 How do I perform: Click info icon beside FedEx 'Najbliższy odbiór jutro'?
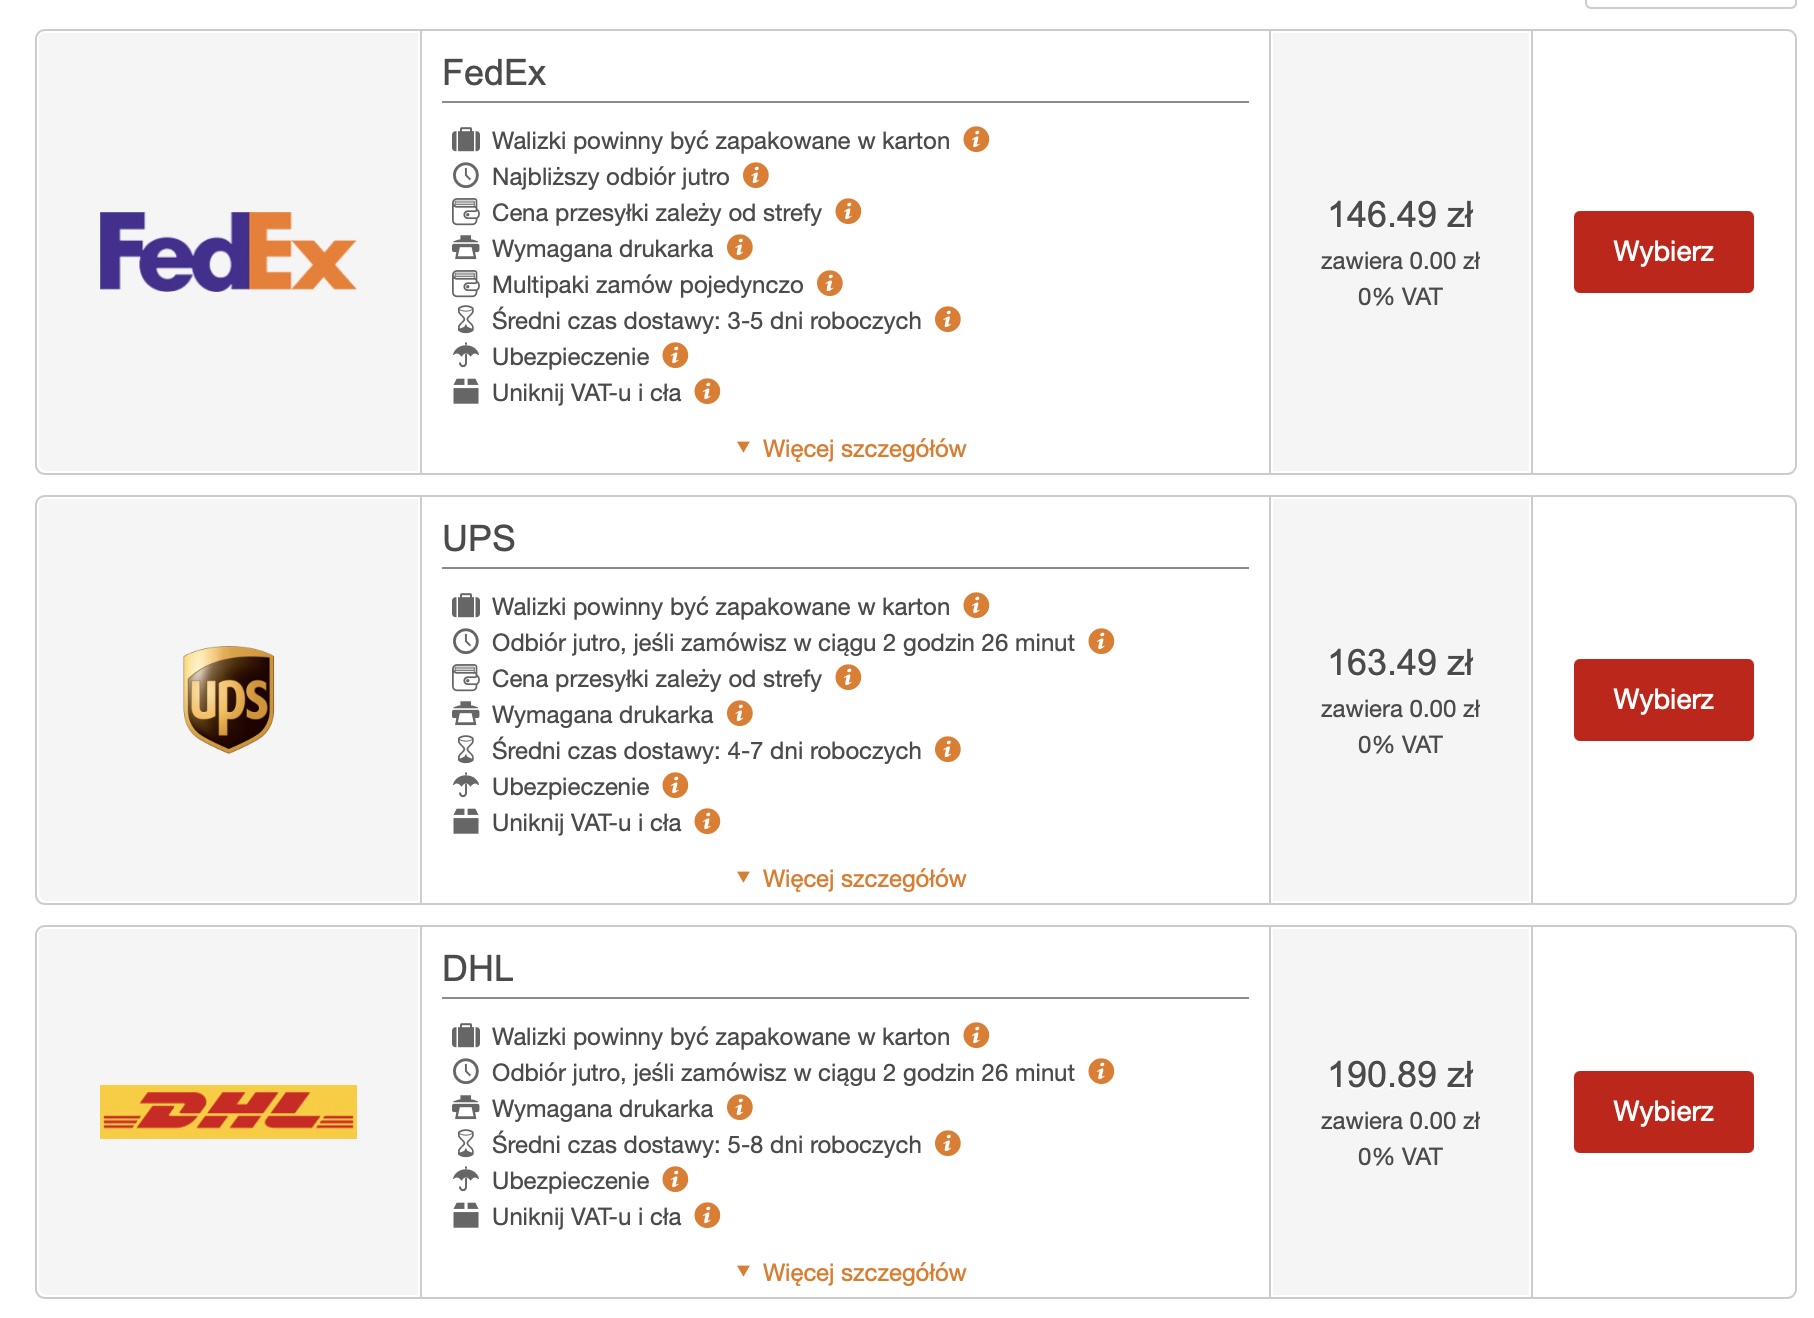(756, 176)
